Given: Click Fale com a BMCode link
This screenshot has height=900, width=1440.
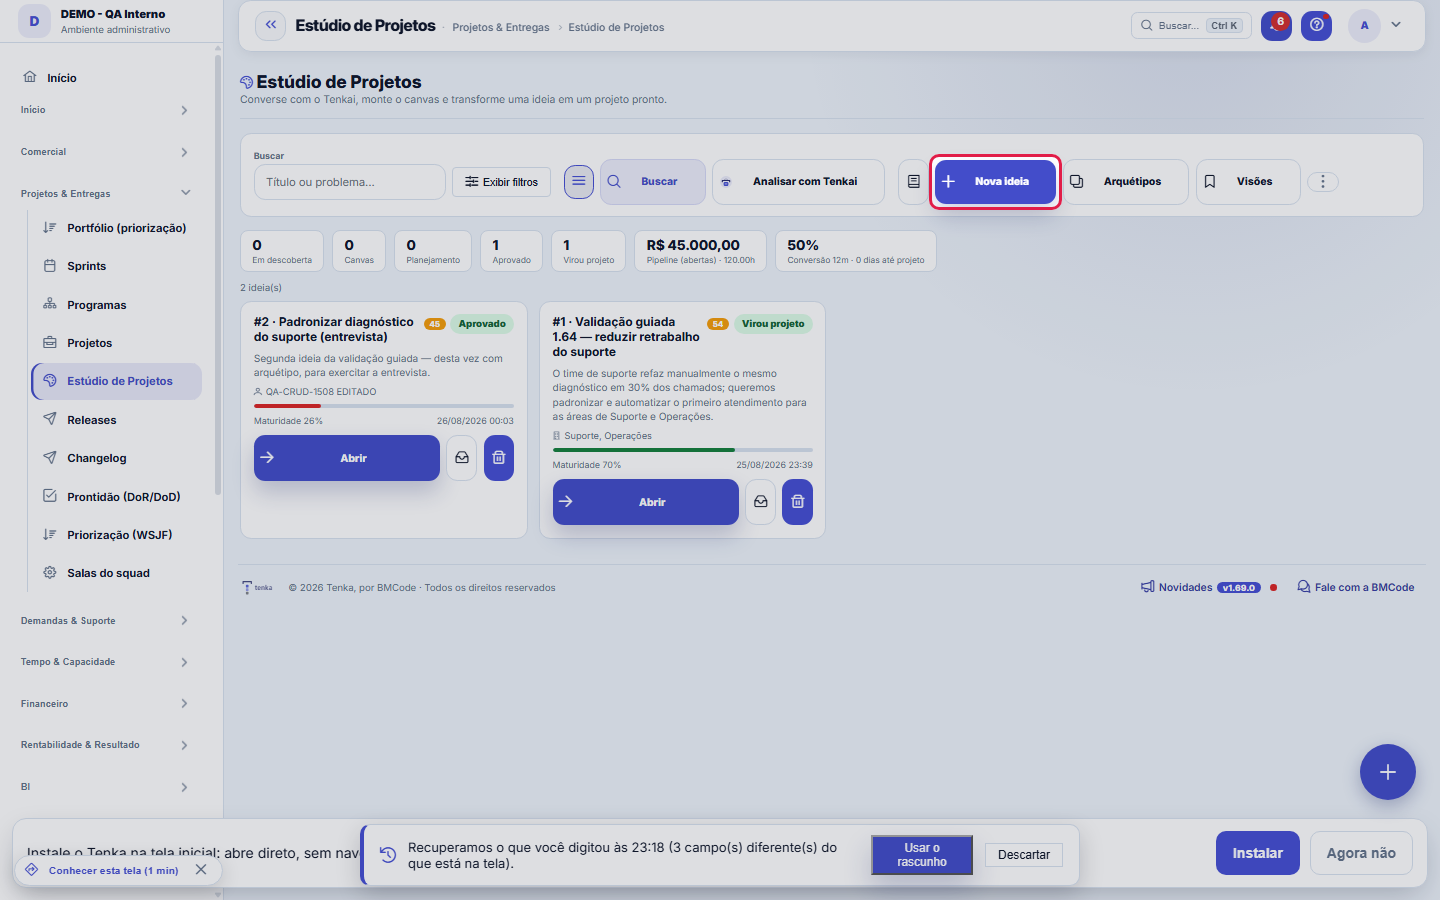Looking at the screenshot, I should tap(1356, 588).
